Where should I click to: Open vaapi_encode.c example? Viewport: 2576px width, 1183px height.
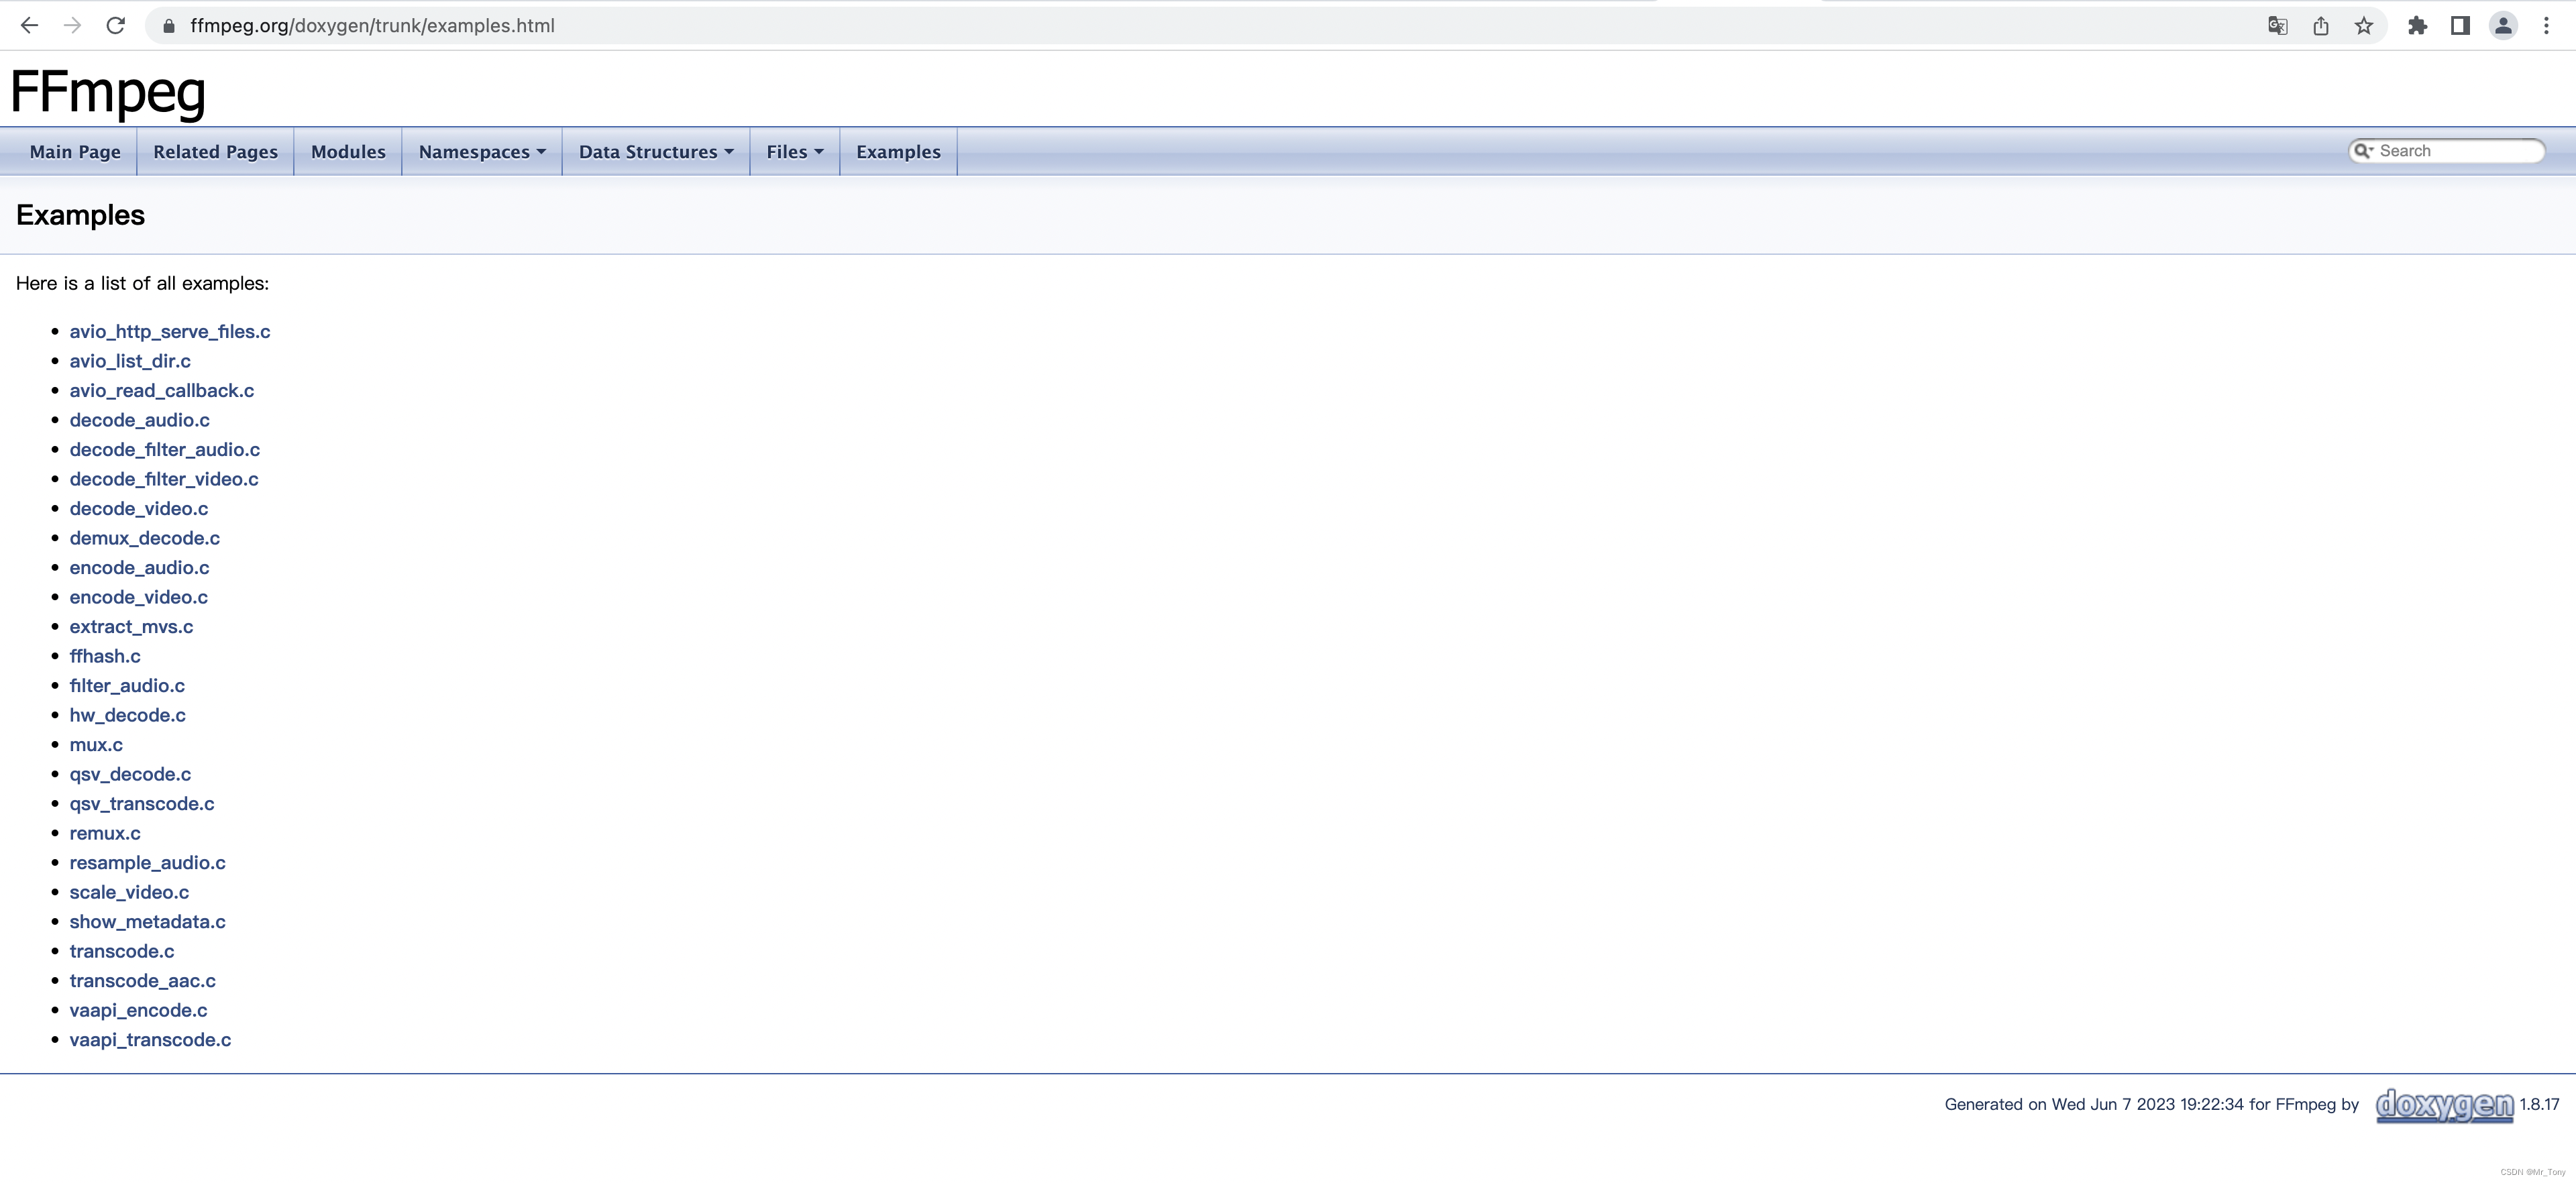point(138,1010)
